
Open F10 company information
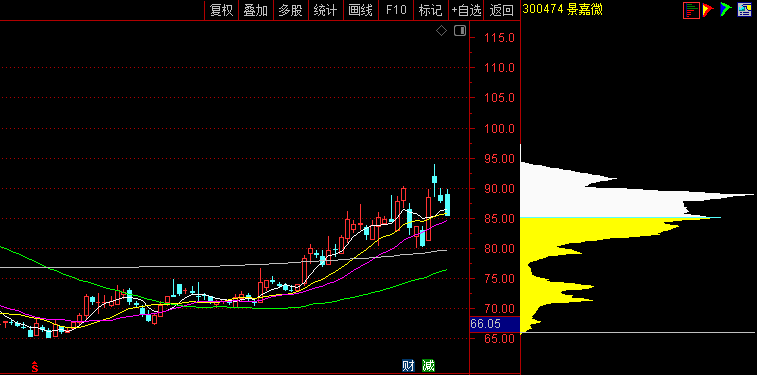(x=396, y=10)
